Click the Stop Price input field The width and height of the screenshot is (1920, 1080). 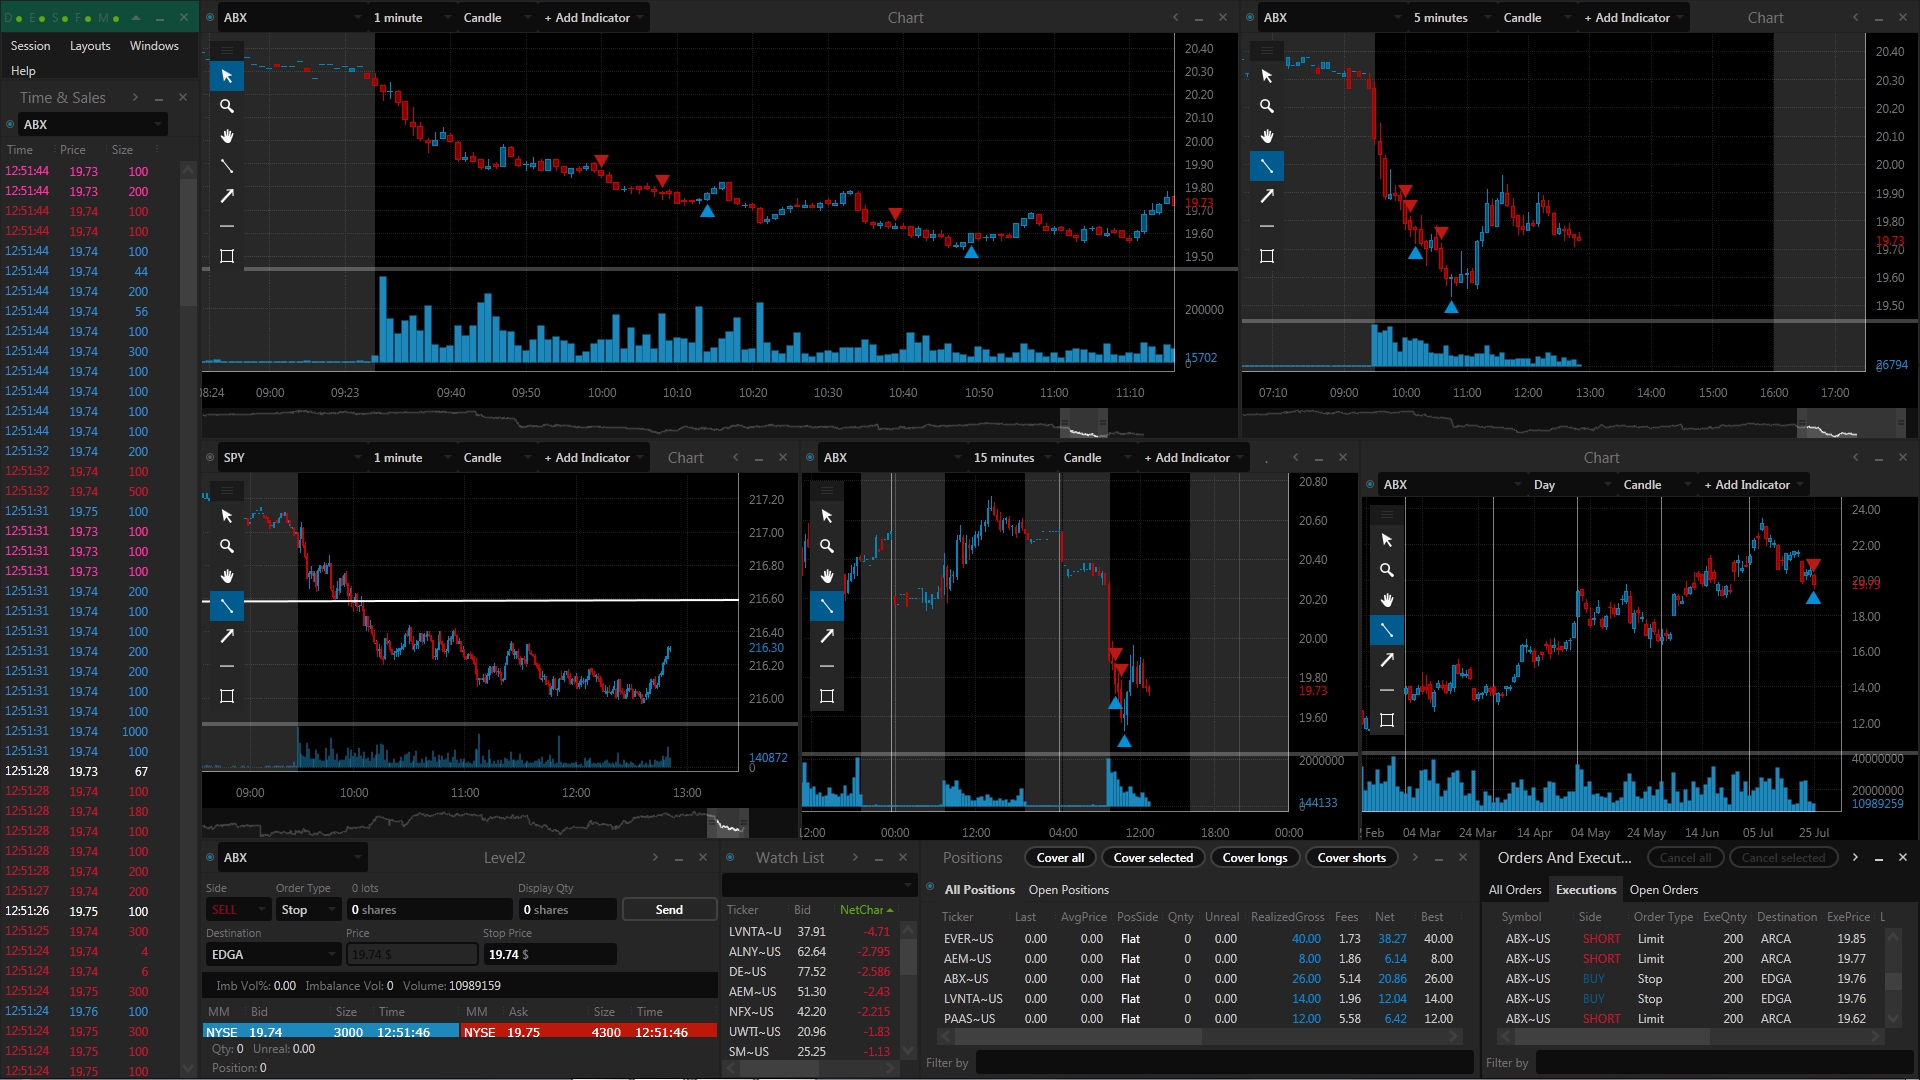pos(550,955)
